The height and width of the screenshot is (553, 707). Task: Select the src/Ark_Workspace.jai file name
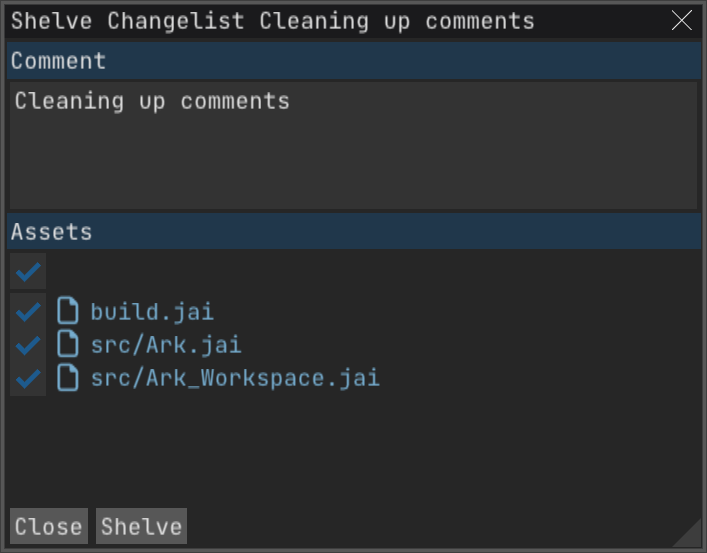tap(235, 378)
